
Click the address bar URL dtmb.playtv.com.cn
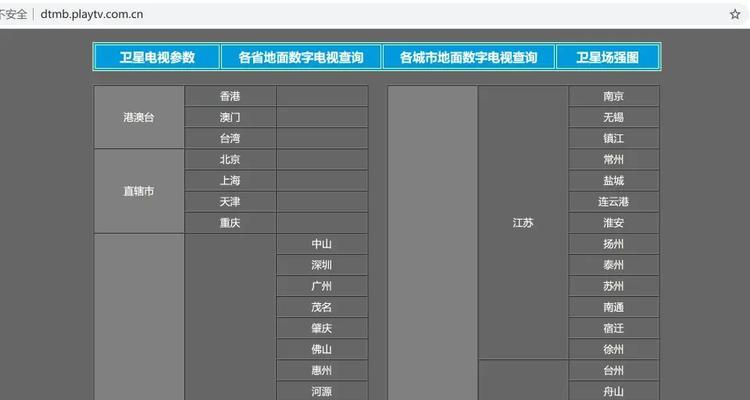coord(92,14)
